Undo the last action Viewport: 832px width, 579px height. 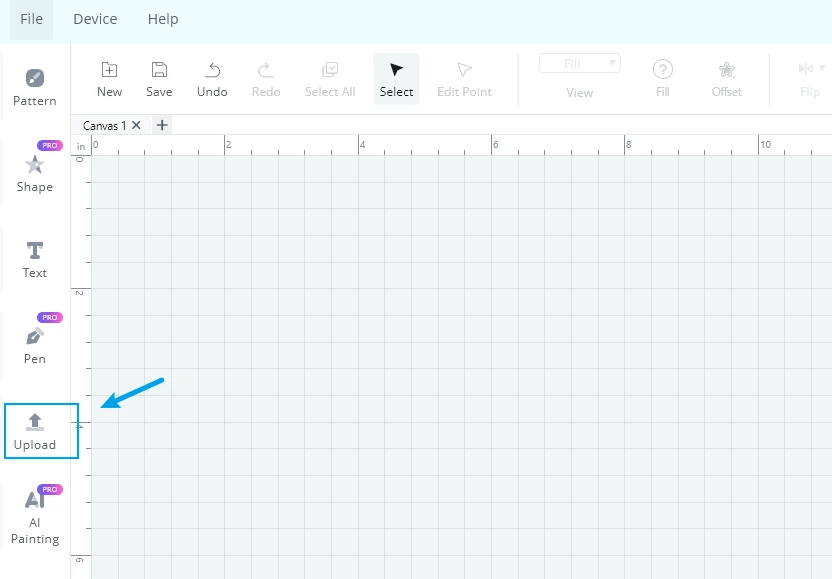[x=212, y=79]
